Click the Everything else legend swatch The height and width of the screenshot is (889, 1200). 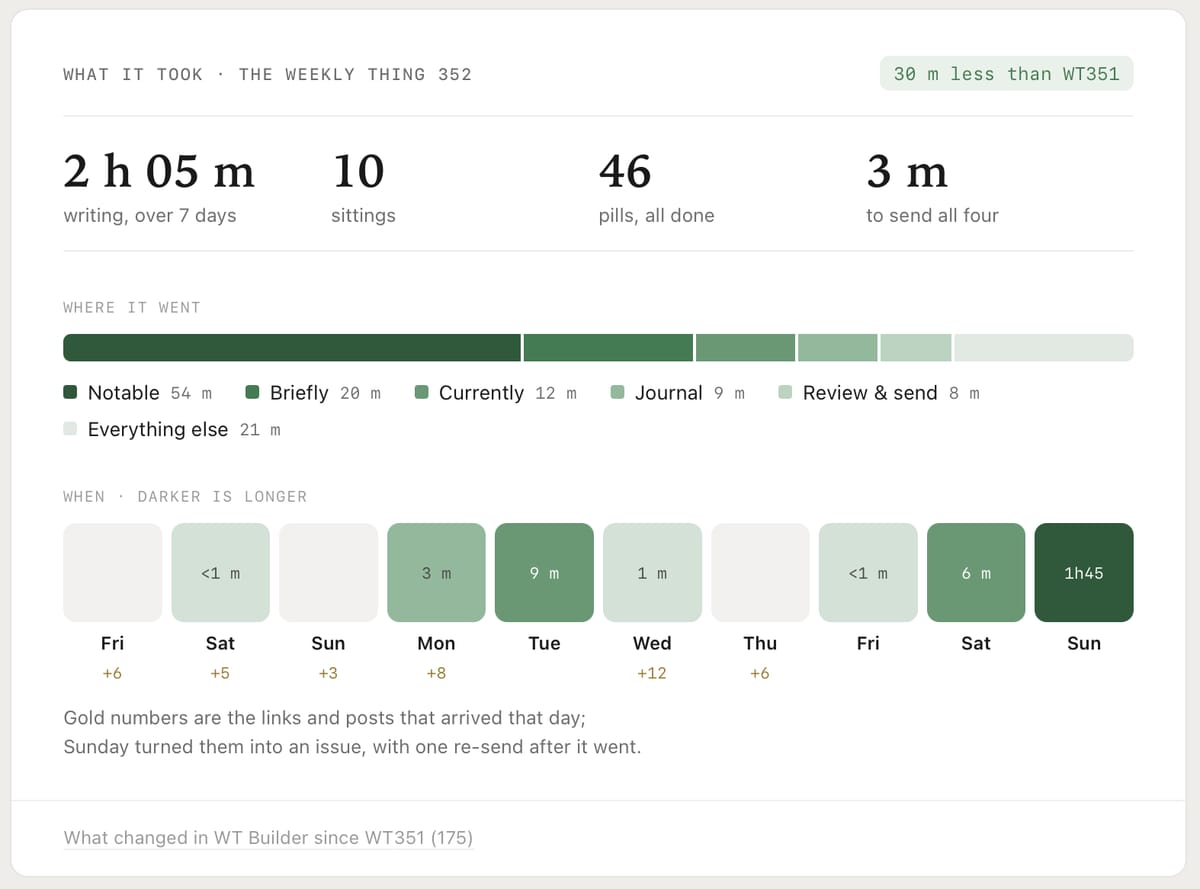70,429
